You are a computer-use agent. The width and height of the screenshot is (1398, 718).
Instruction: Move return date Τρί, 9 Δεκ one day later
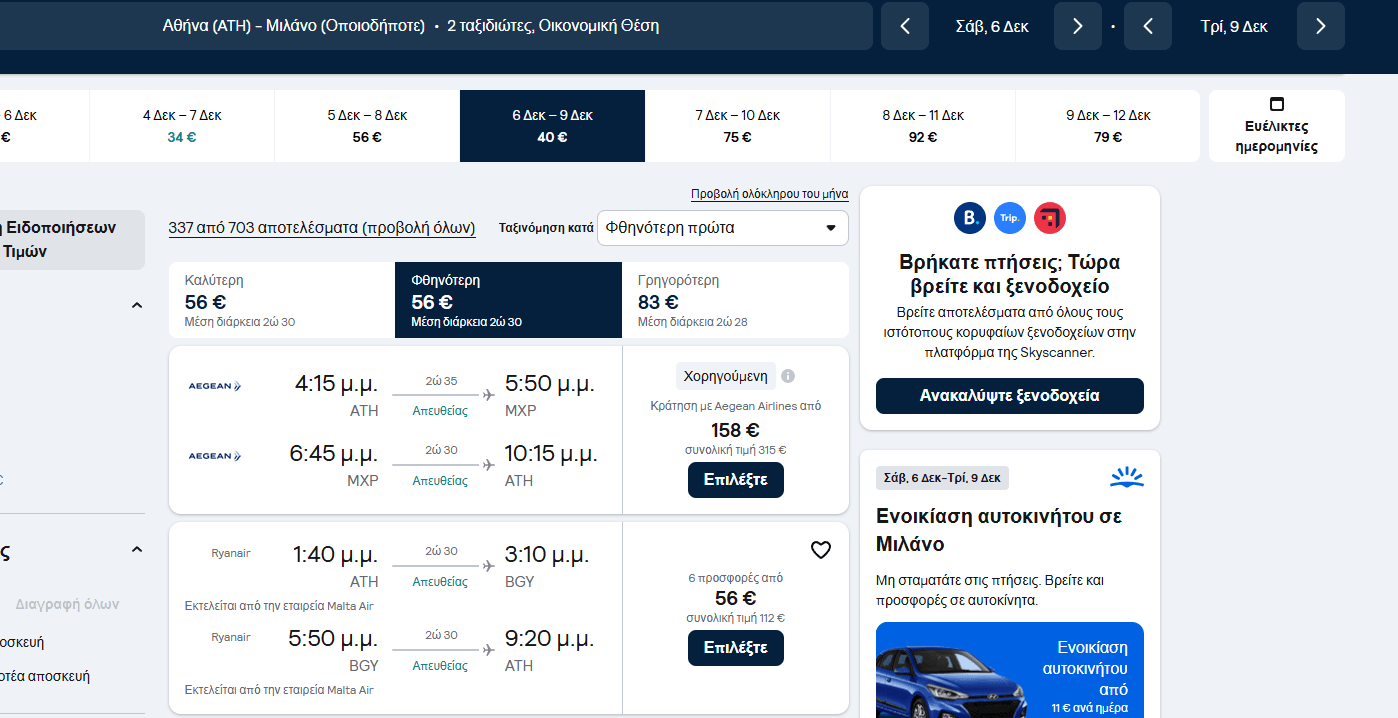pyautogui.click(x=1320, y=26)
